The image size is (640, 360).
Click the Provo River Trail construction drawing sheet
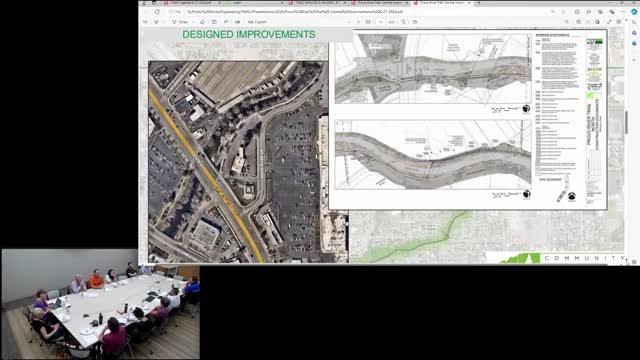coord(468,120)
